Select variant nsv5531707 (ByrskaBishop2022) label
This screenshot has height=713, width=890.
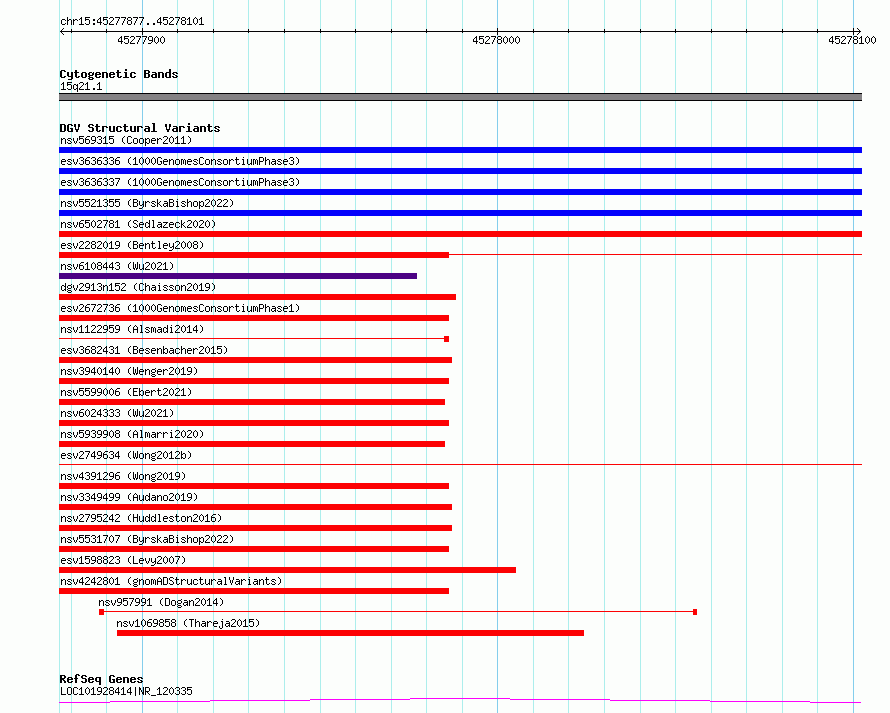[x=147, y=539]
